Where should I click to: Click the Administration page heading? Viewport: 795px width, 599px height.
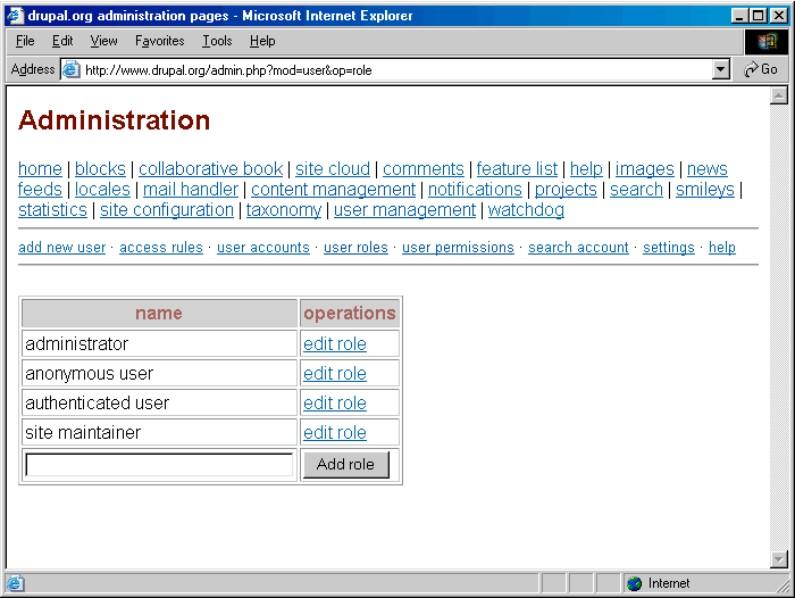click(114, 121)
